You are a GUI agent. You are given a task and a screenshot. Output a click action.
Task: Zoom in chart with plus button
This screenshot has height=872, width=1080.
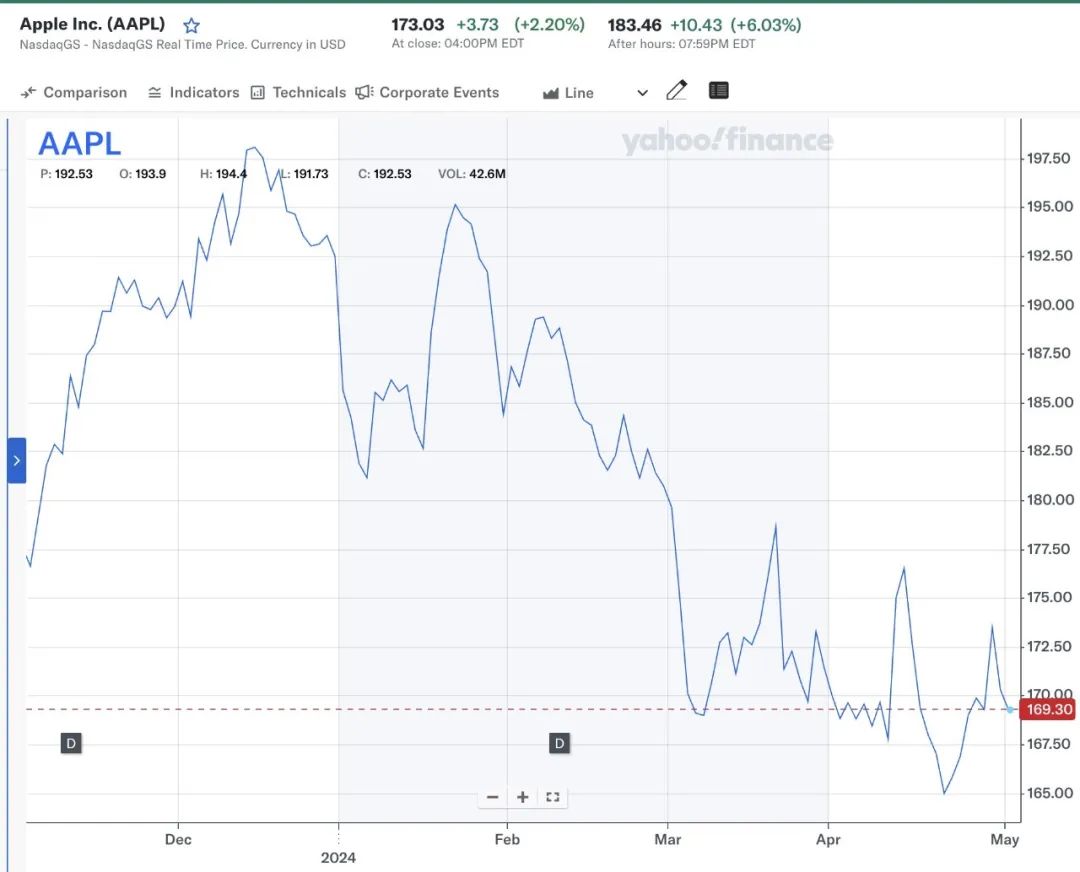pos(523,797)
